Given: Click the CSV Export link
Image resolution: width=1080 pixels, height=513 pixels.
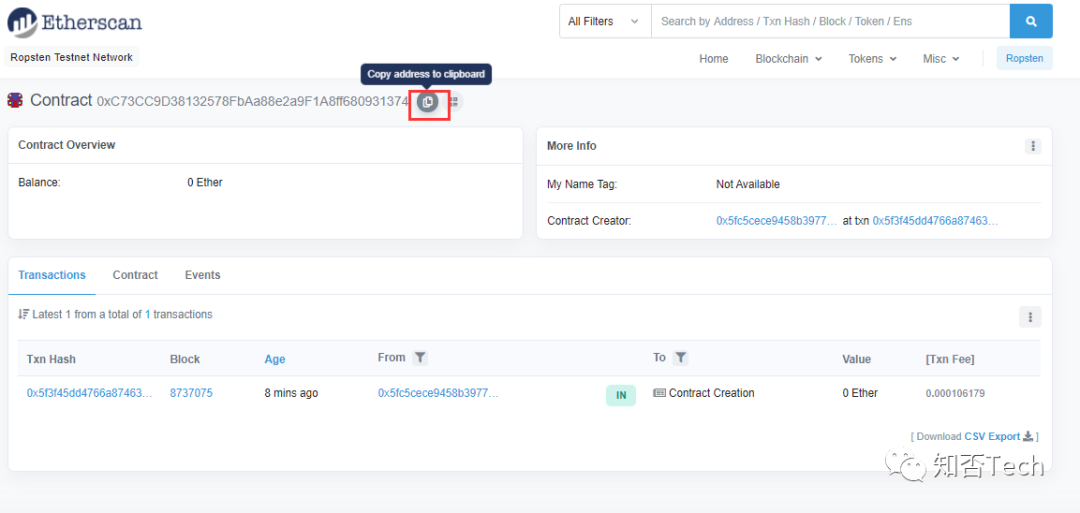Looking at the screenshot, I should (x=993, y=437).
